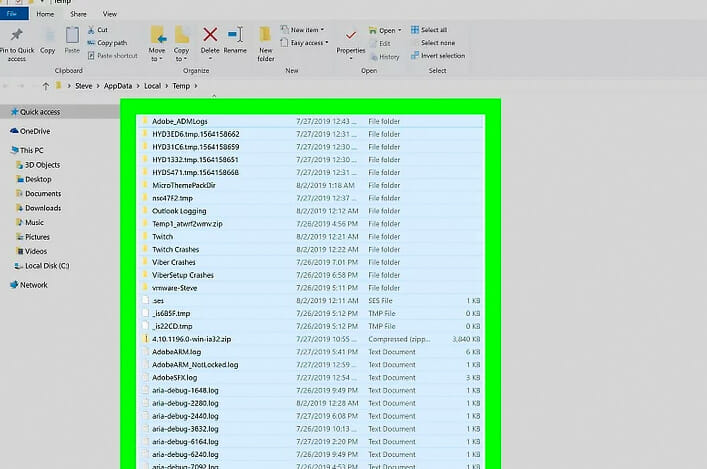This screenshot has height=469, width=707.
Task: Select the Twitch Crashes folder
Action: (310, 249)
